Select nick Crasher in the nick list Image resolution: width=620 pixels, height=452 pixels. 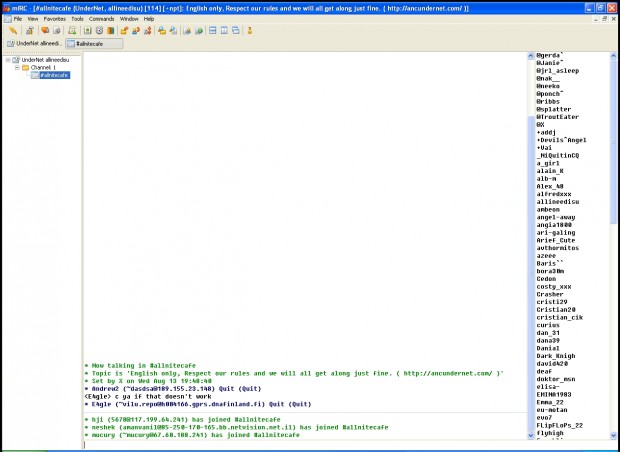click(x=550, y=294)
